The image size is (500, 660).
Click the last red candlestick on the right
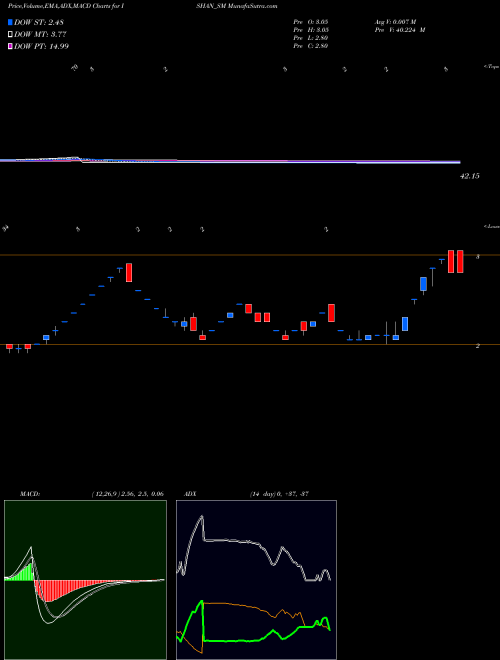coord(460,261)
